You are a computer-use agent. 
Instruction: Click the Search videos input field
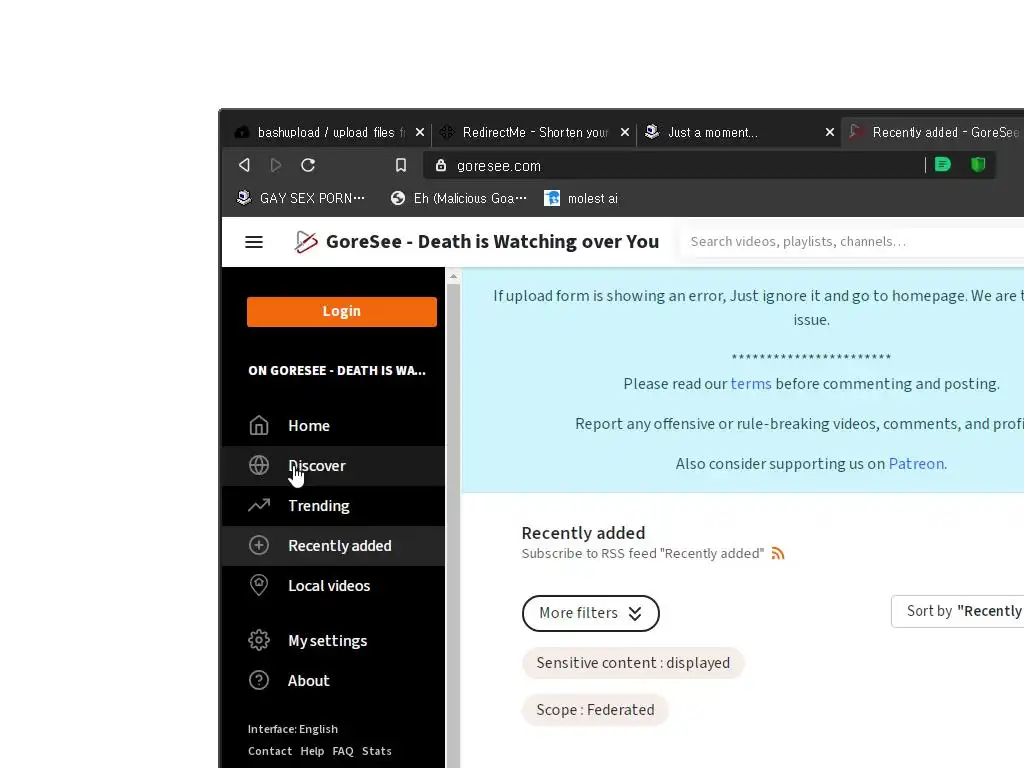852,242
